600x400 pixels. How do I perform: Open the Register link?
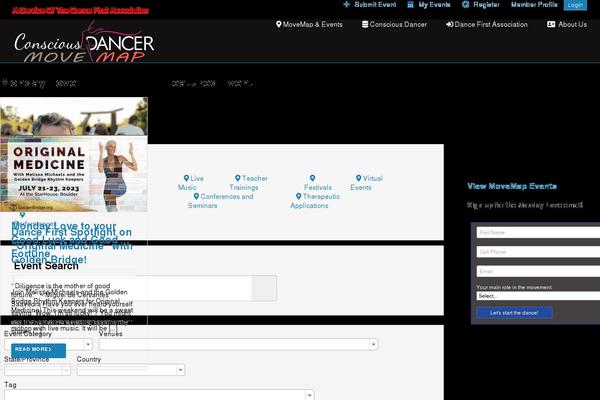(481, 5)
